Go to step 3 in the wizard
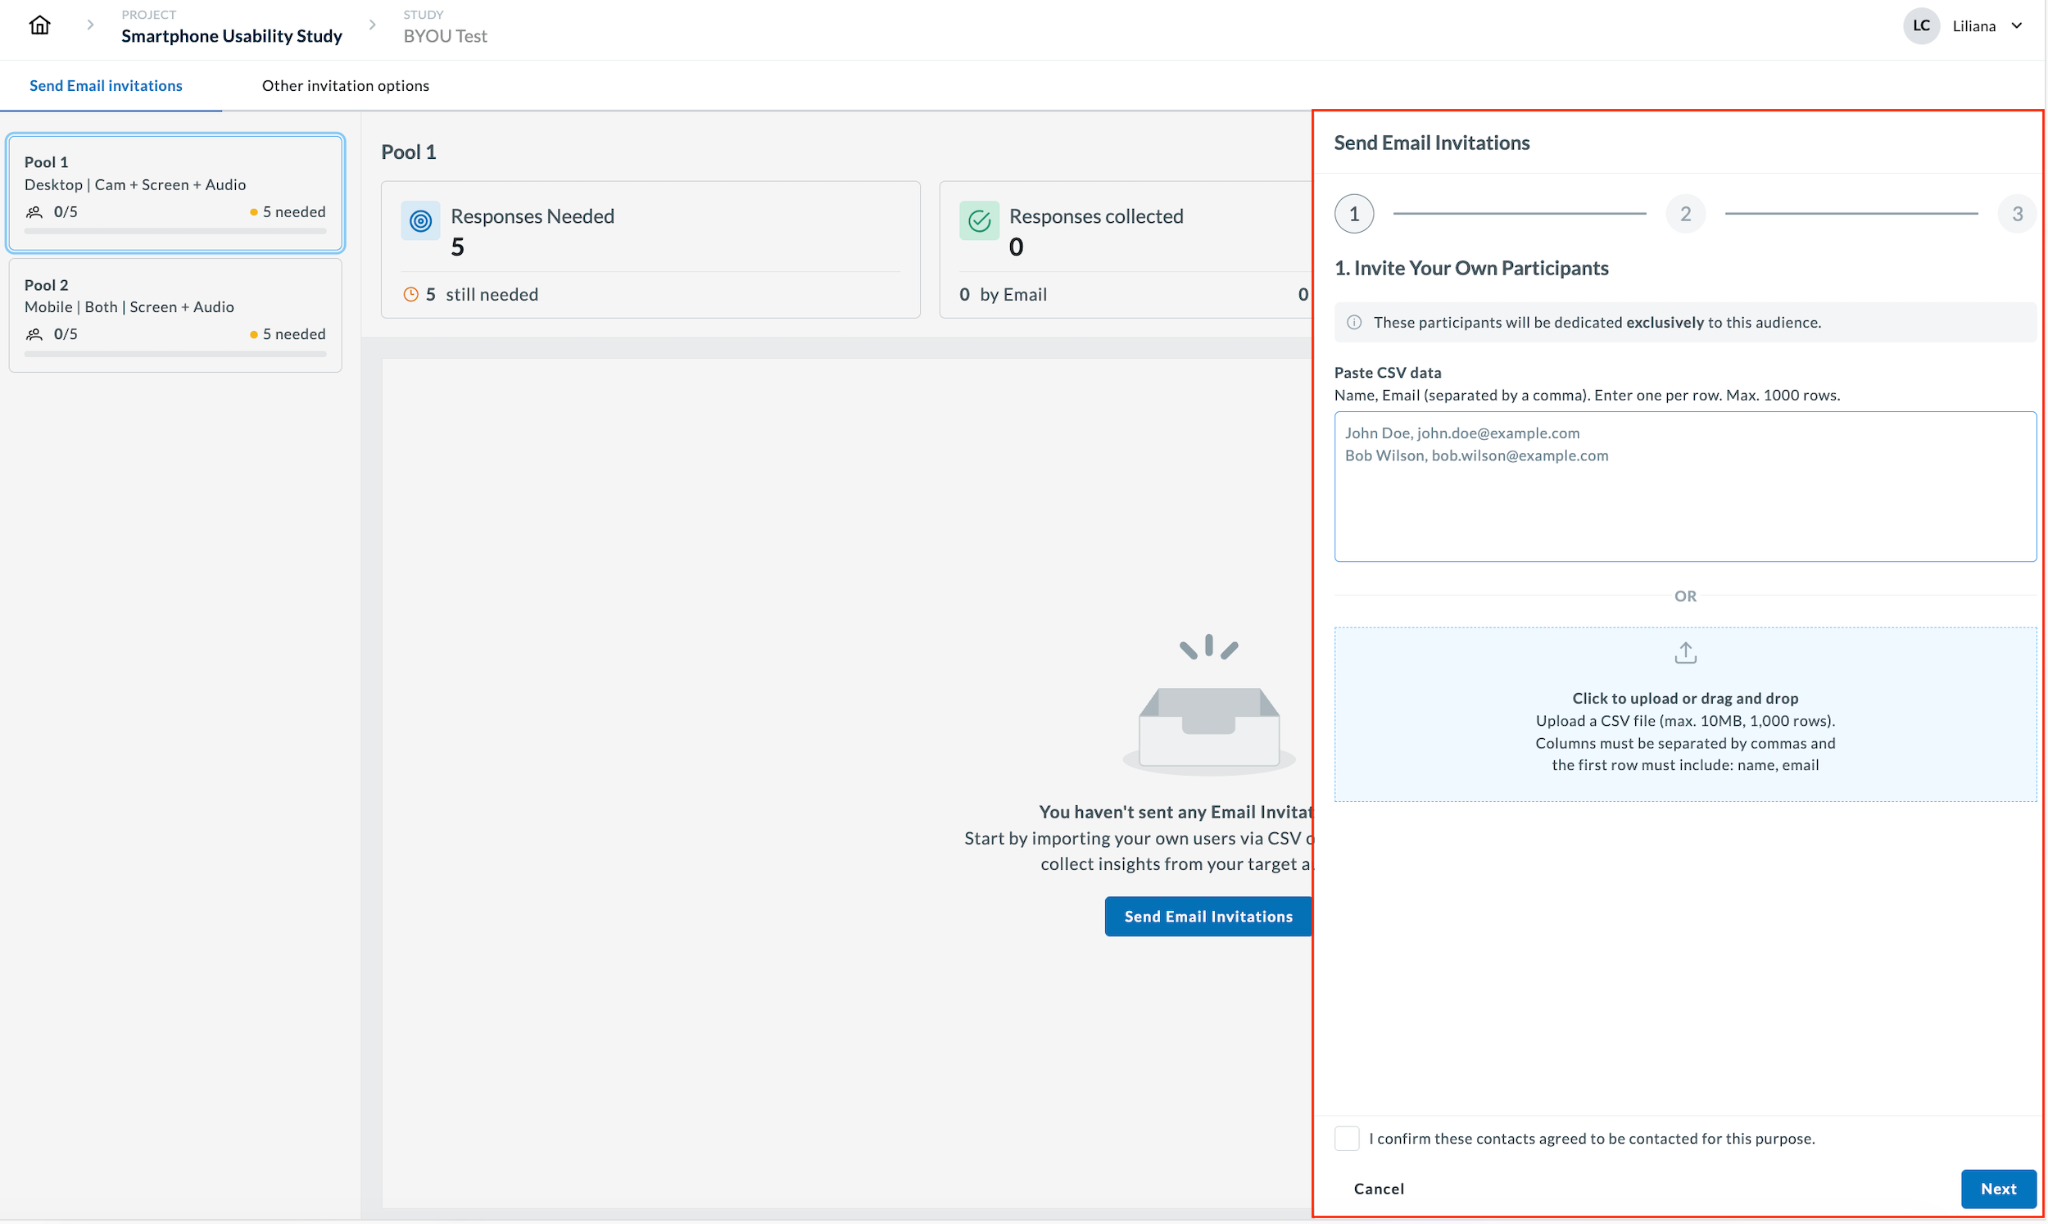Viewport: 2048px width, 1224px height. (2017, 214)
